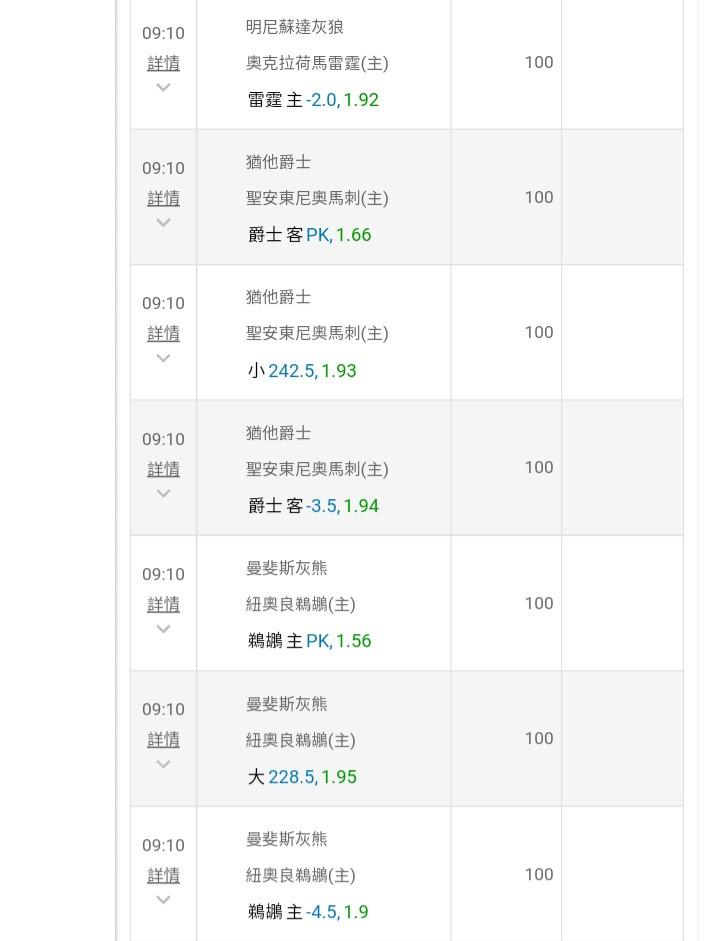
Task: Open 詳情 link for 鵜鶘 主 PK row
Action: [x=164, y=604]
